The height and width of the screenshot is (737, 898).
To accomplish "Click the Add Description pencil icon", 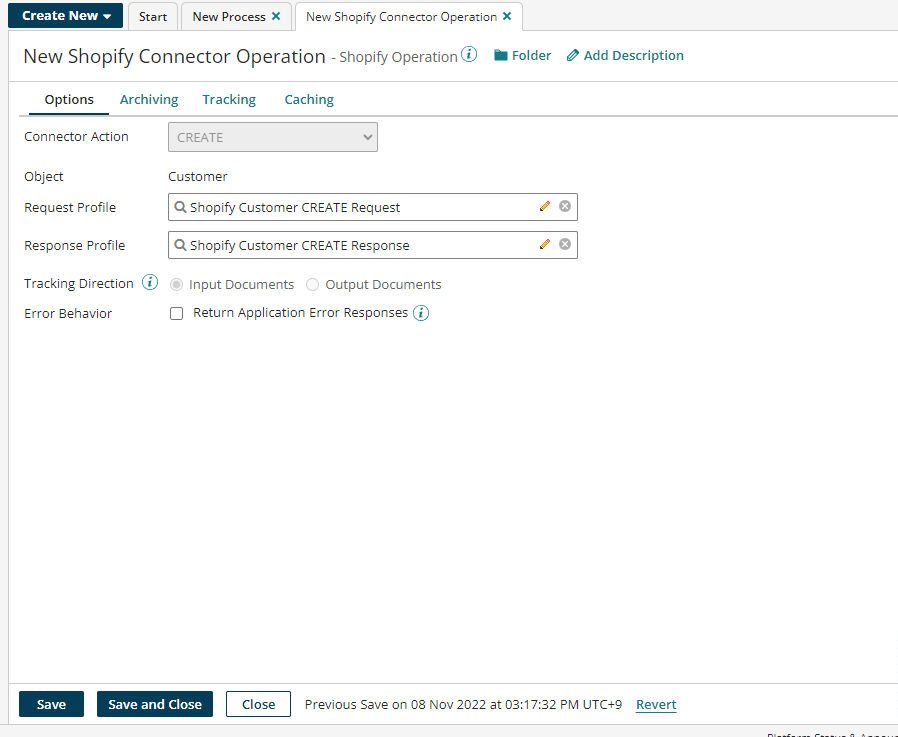I will (572, 56).
